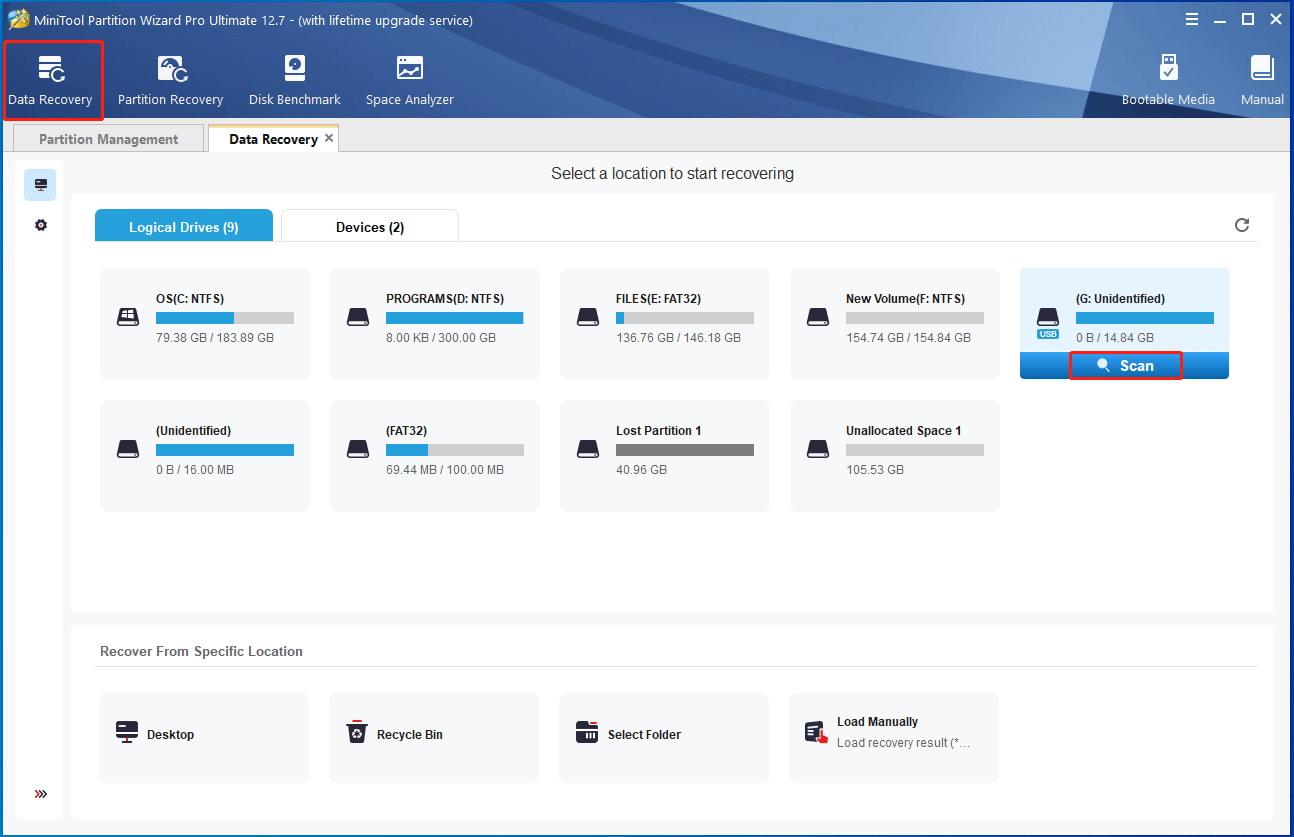Select the (Unidentified) 16.00 MB partition
The height and width of the screenshot is (837, 1294).
pyautogui.click(x=205, y=456)
